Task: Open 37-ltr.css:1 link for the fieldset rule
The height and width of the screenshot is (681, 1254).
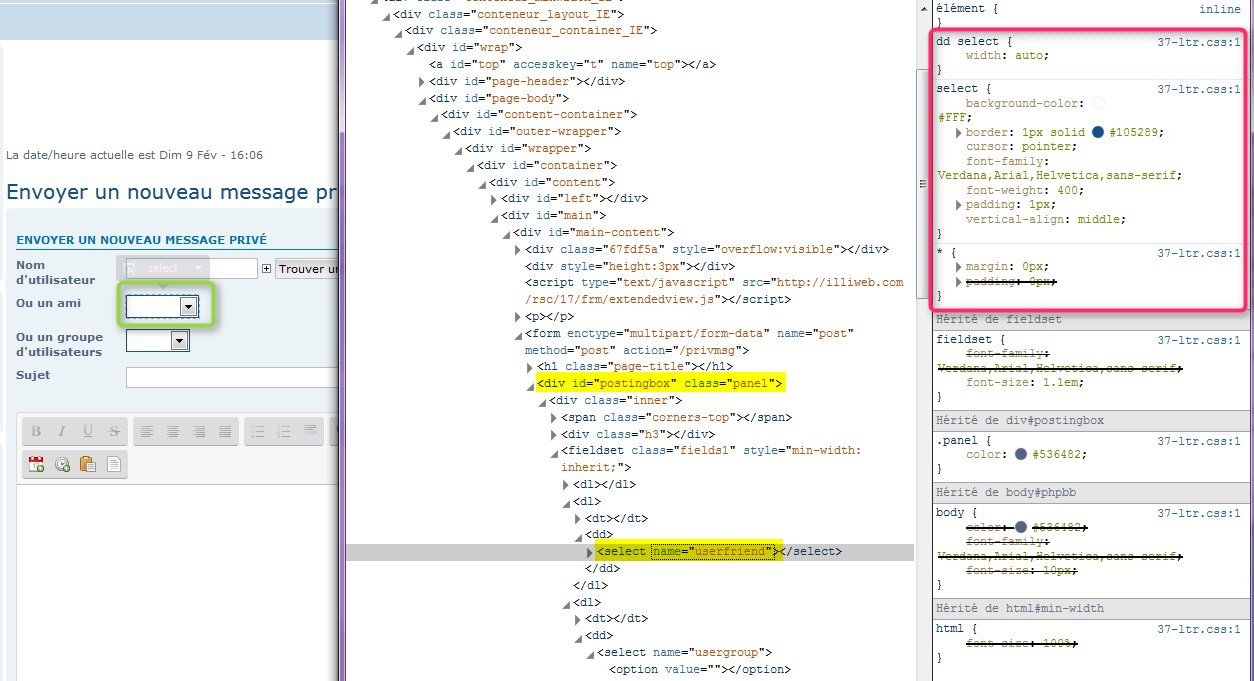Action: pyautogui.click(x=1198, y=340)
